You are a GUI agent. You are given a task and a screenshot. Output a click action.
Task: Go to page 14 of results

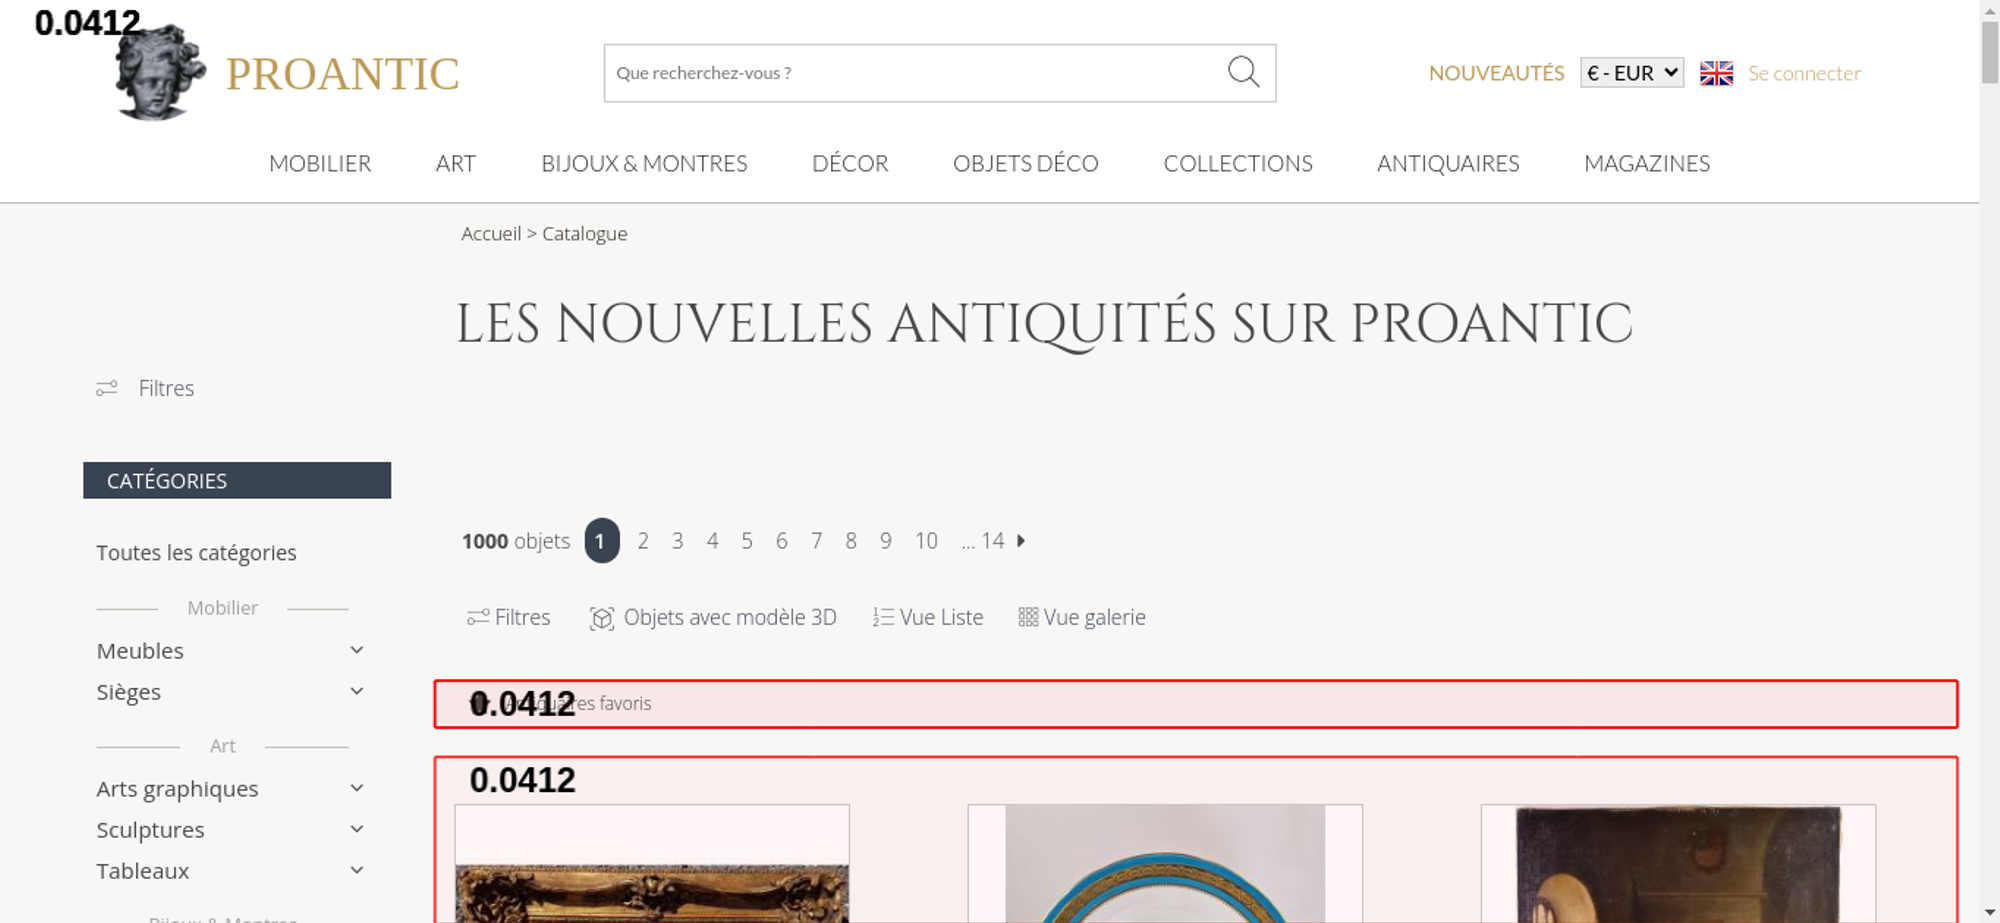(992, 541)
